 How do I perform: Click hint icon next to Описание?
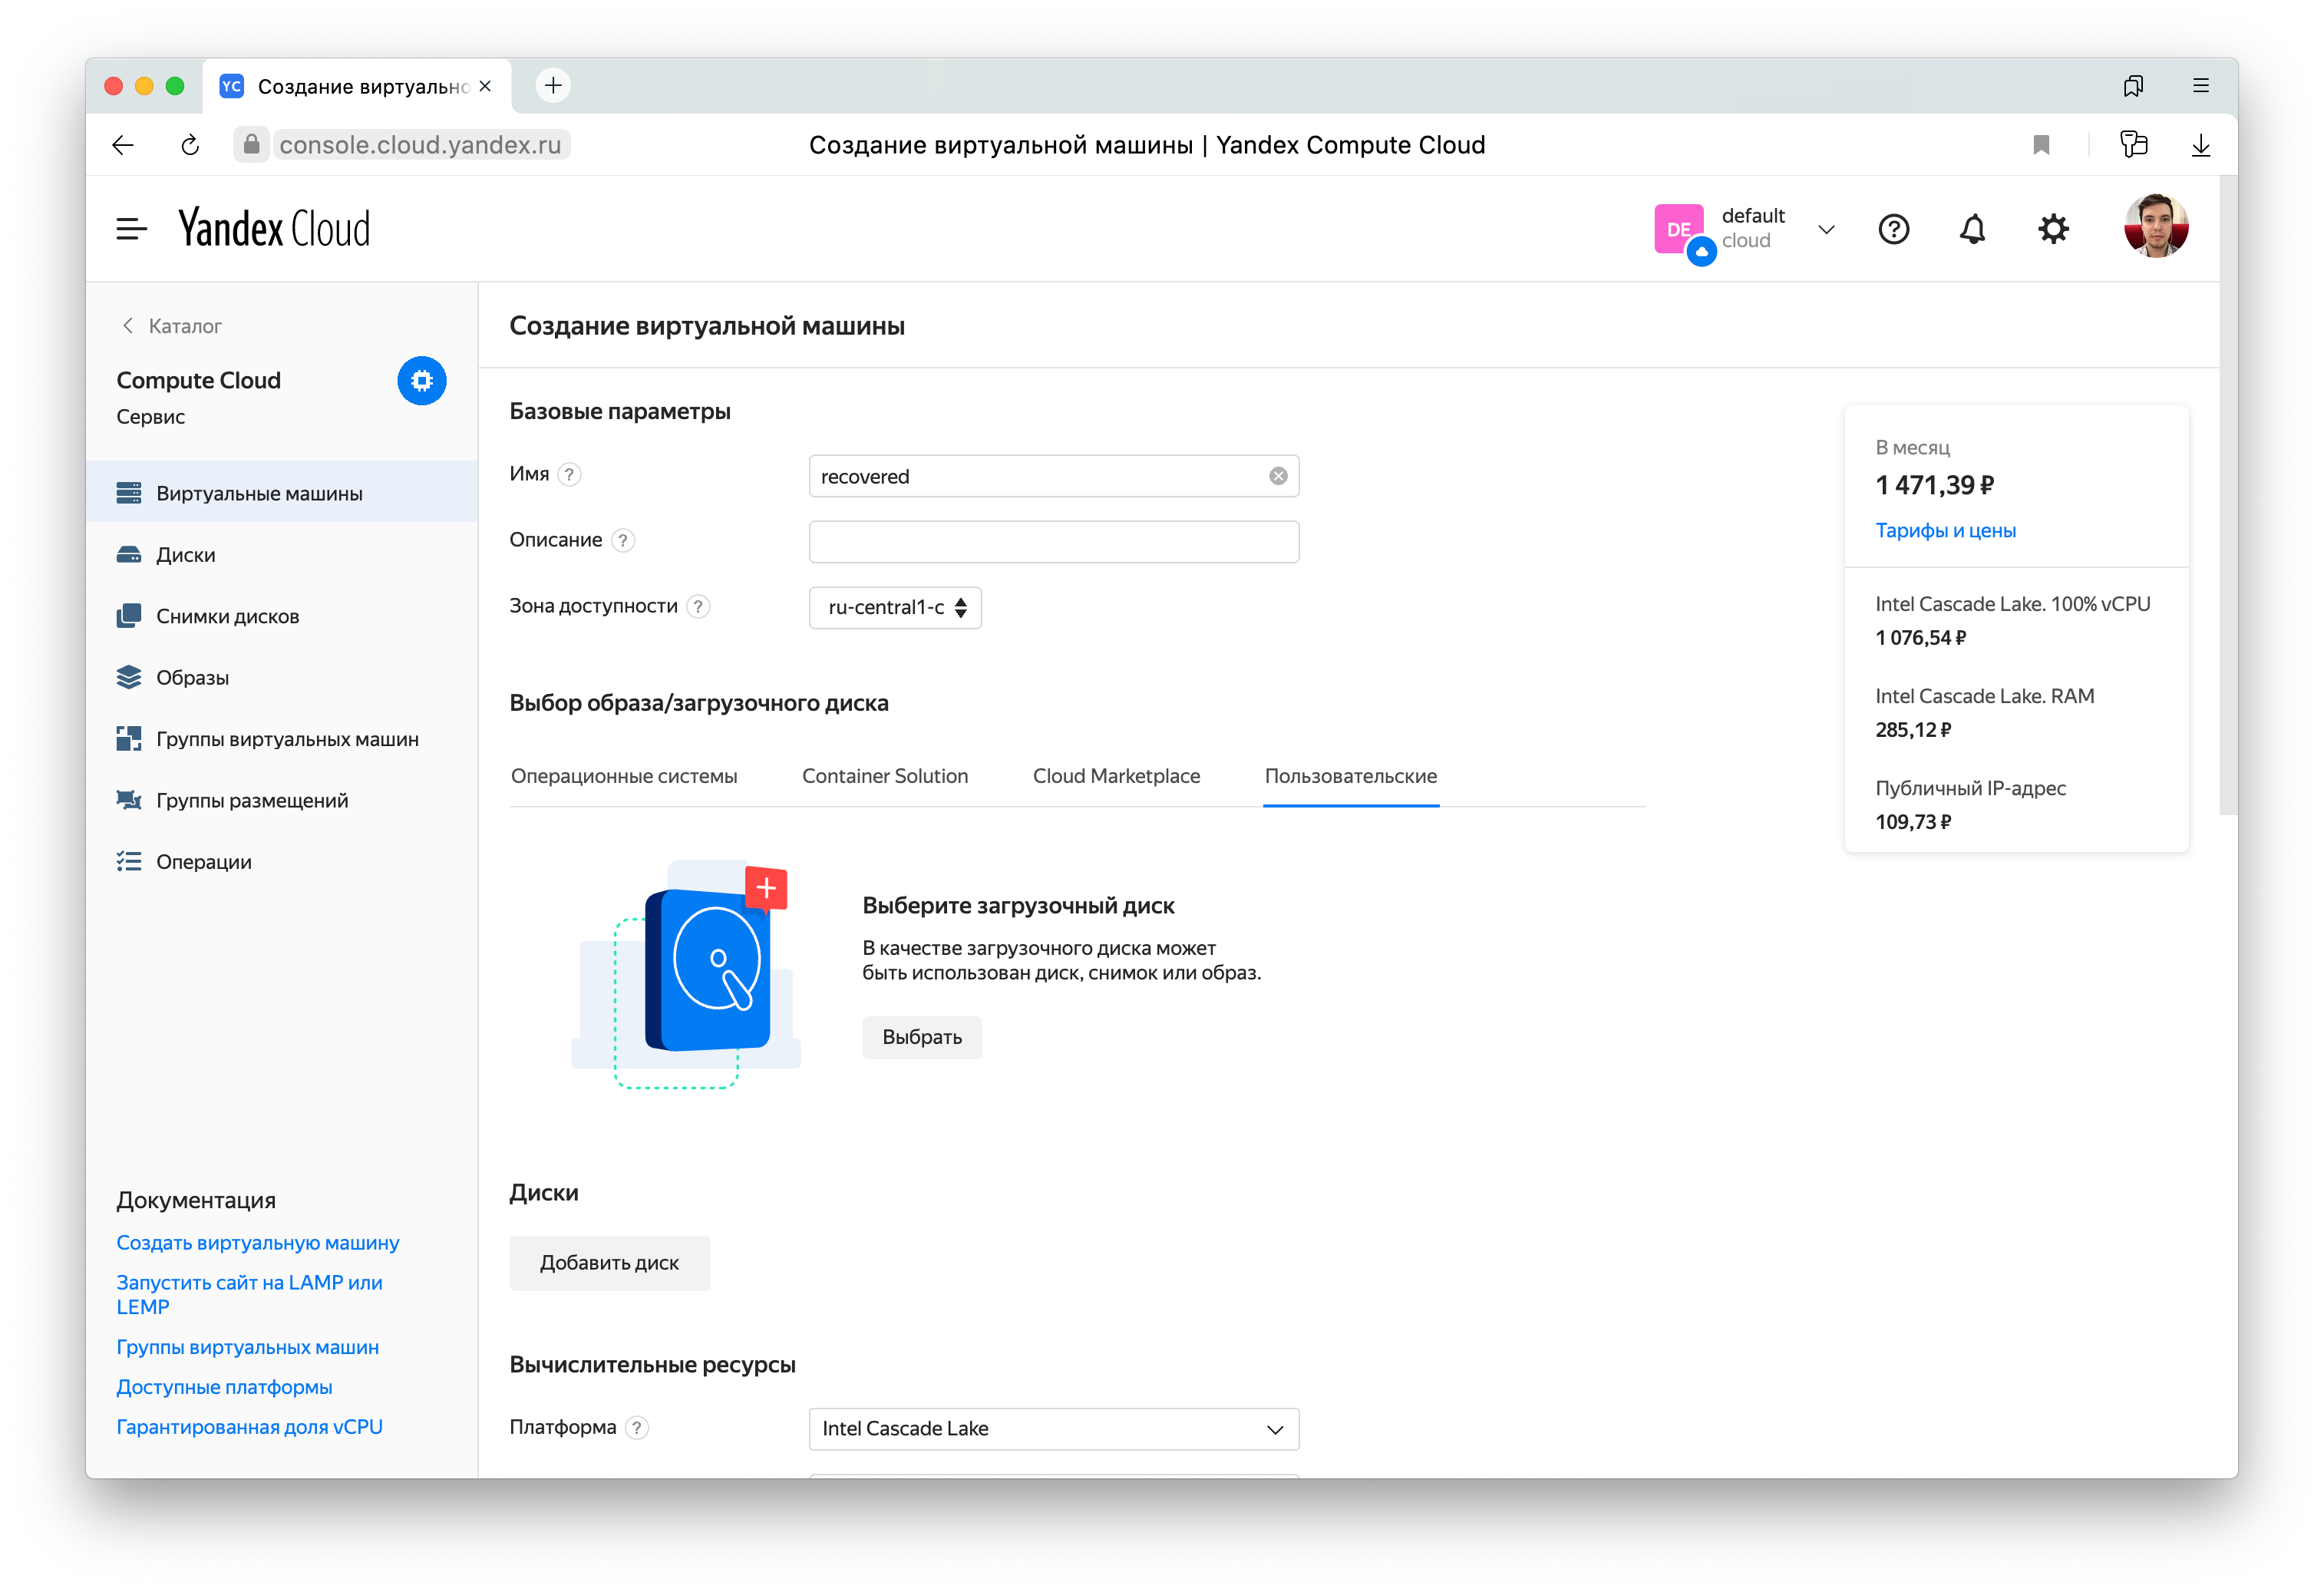coord(623,541)
